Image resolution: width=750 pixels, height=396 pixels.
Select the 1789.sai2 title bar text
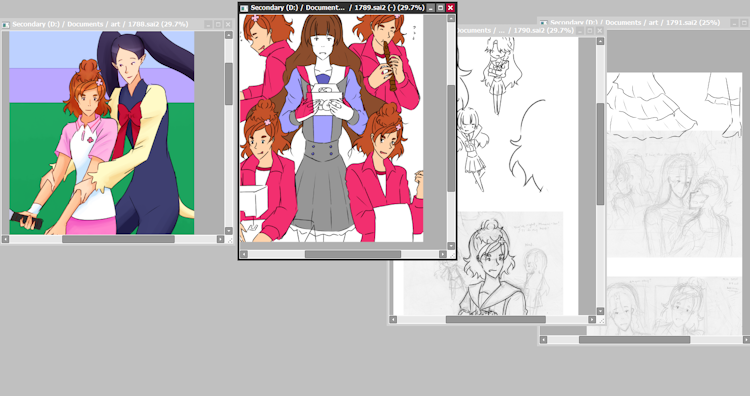338,8
